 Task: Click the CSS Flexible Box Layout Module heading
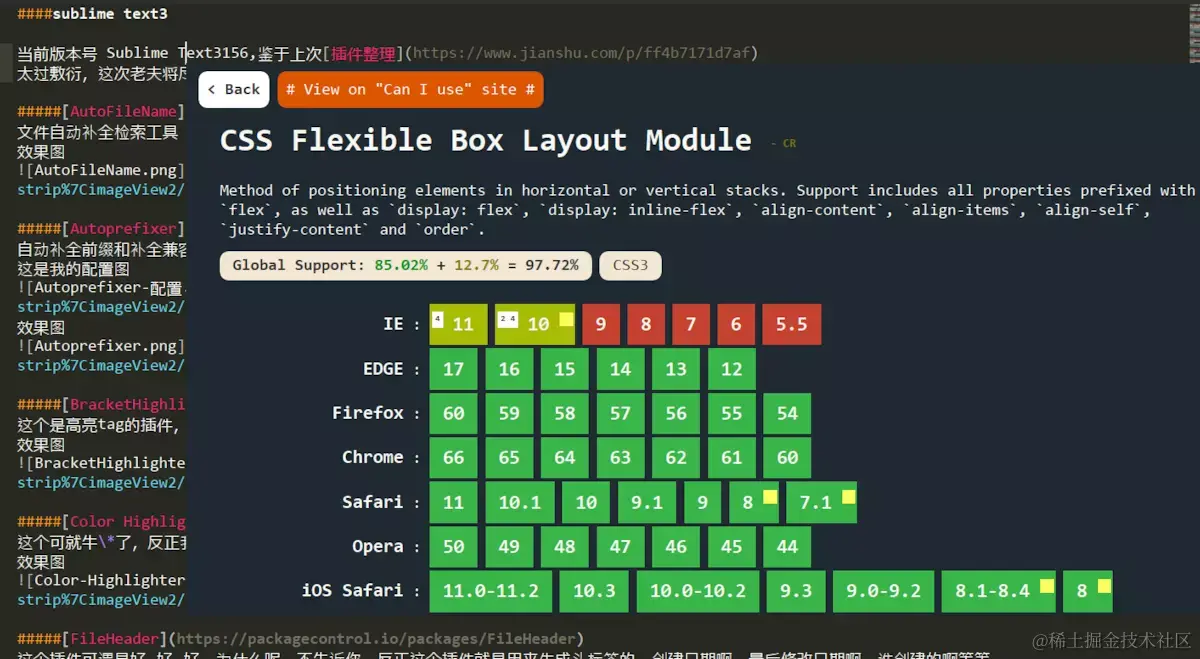(485, 140)
